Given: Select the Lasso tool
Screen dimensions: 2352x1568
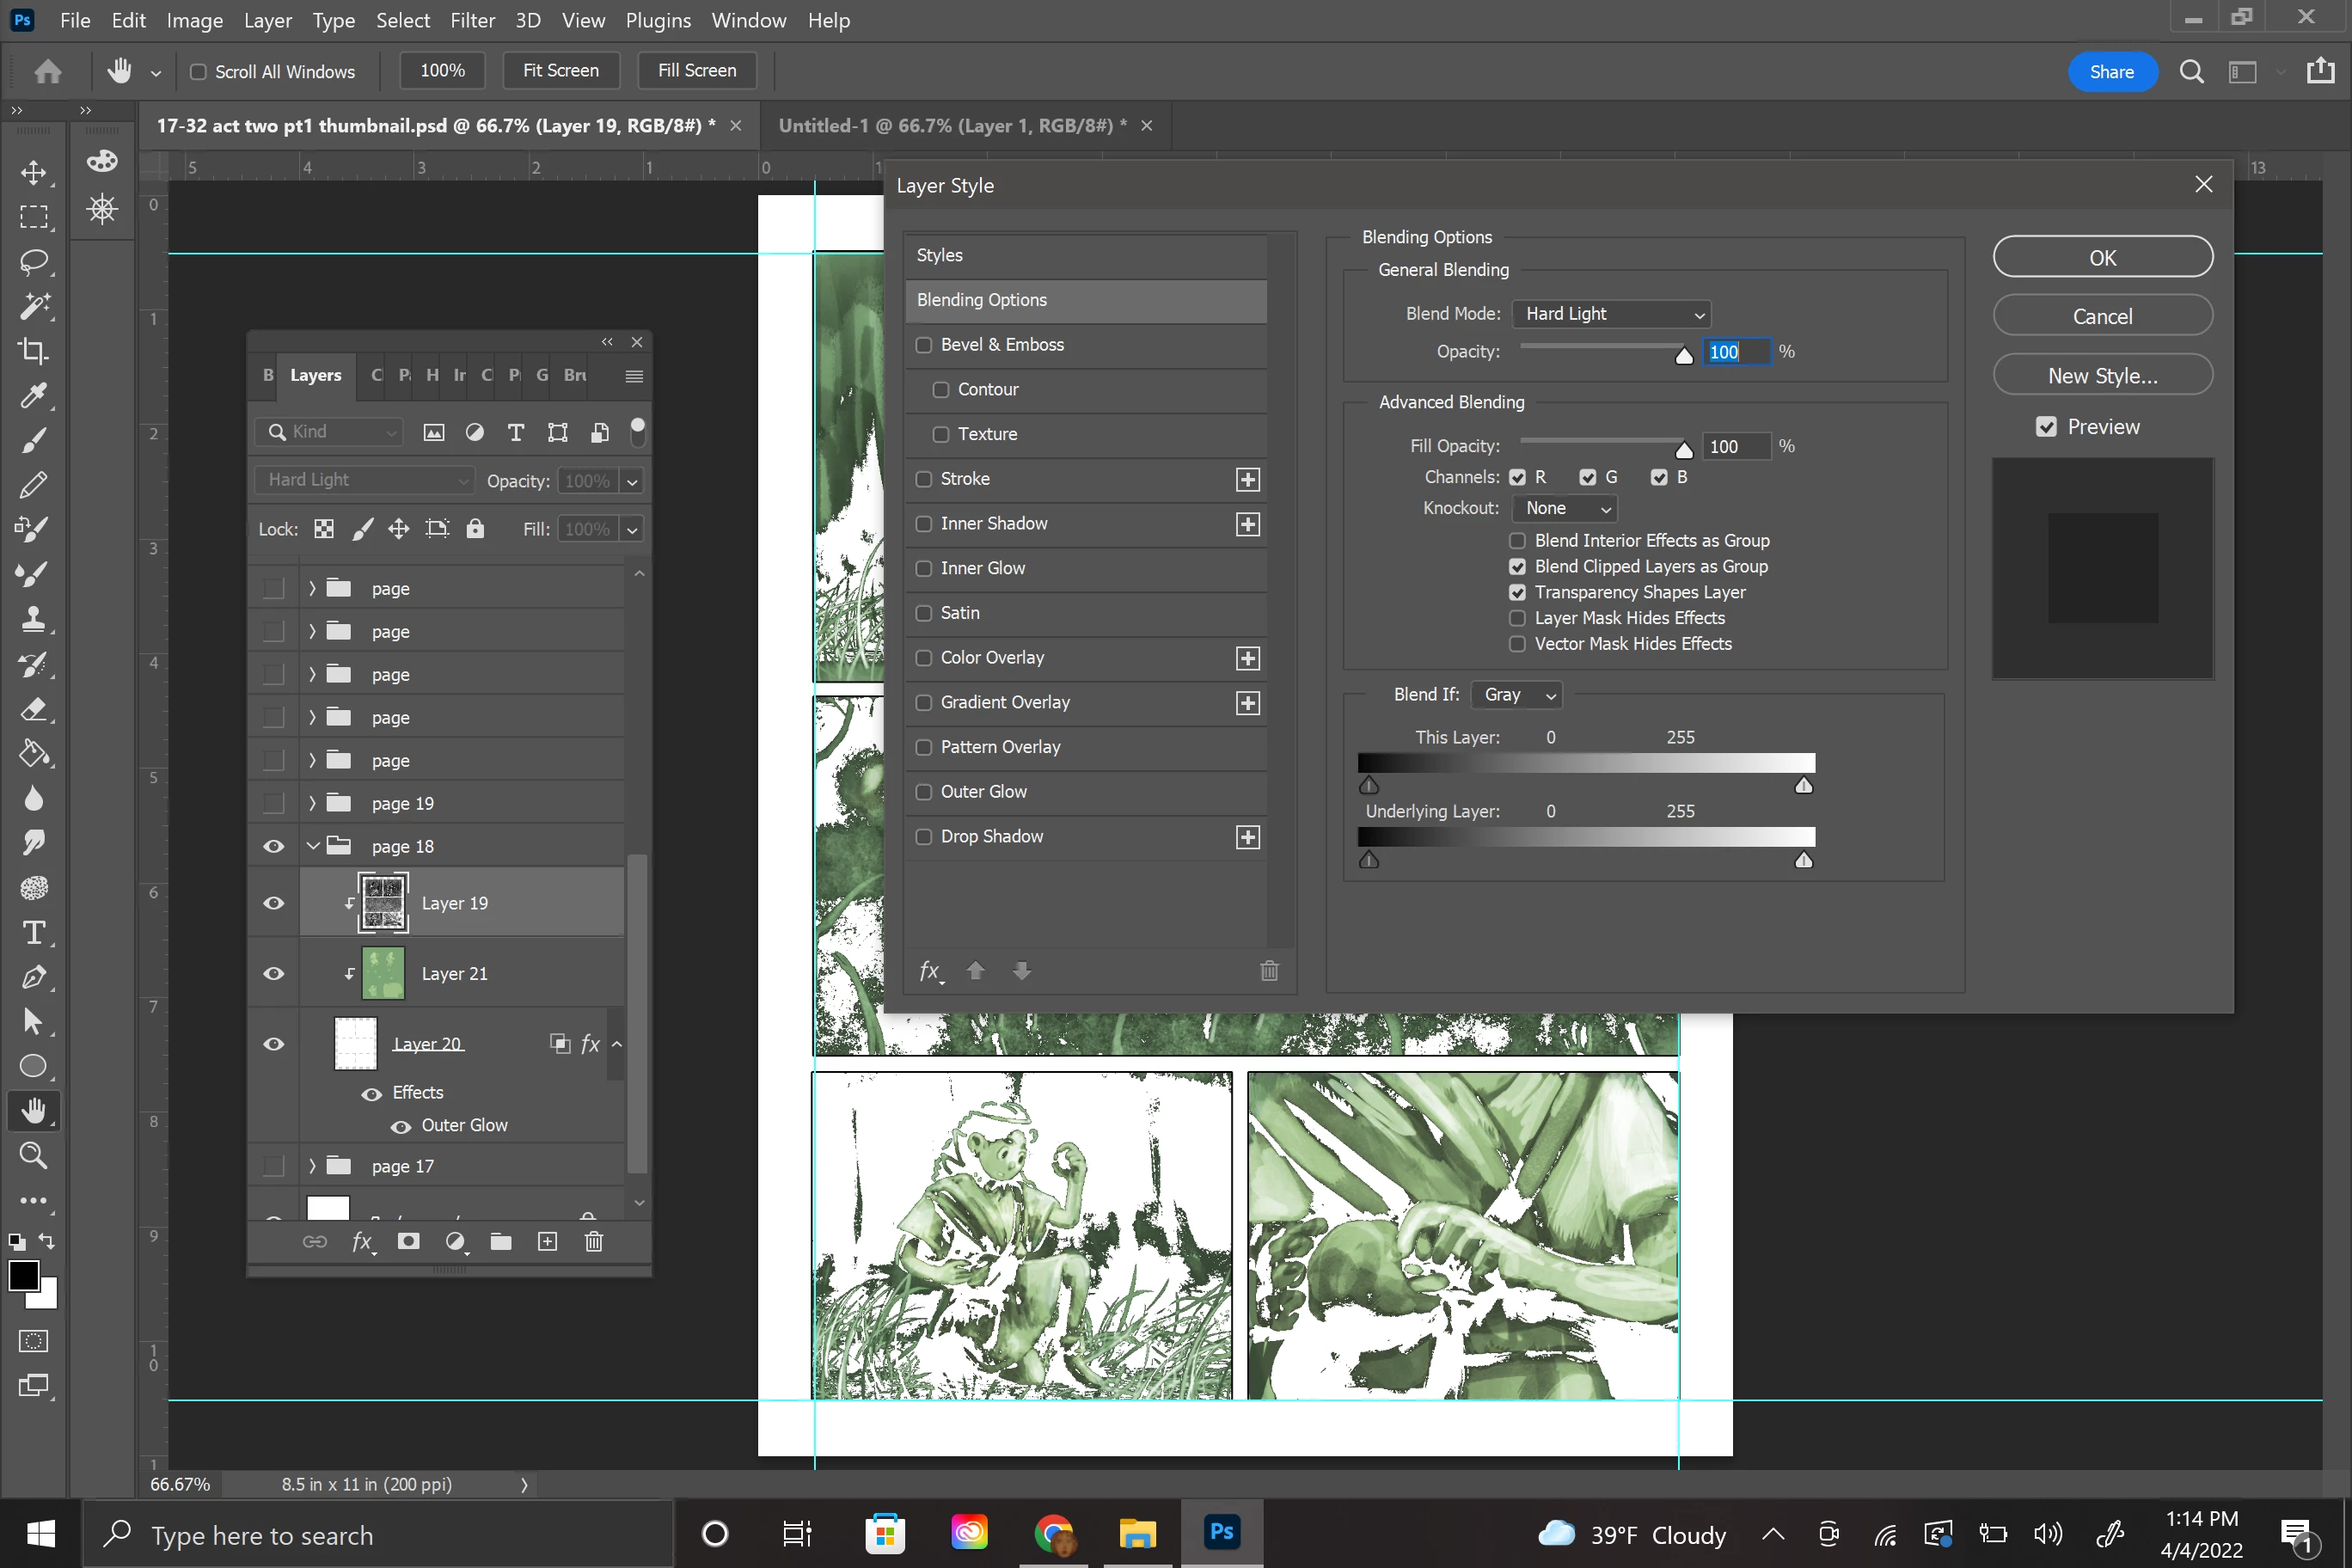Looking at the screenshot, I should [33, 262].
